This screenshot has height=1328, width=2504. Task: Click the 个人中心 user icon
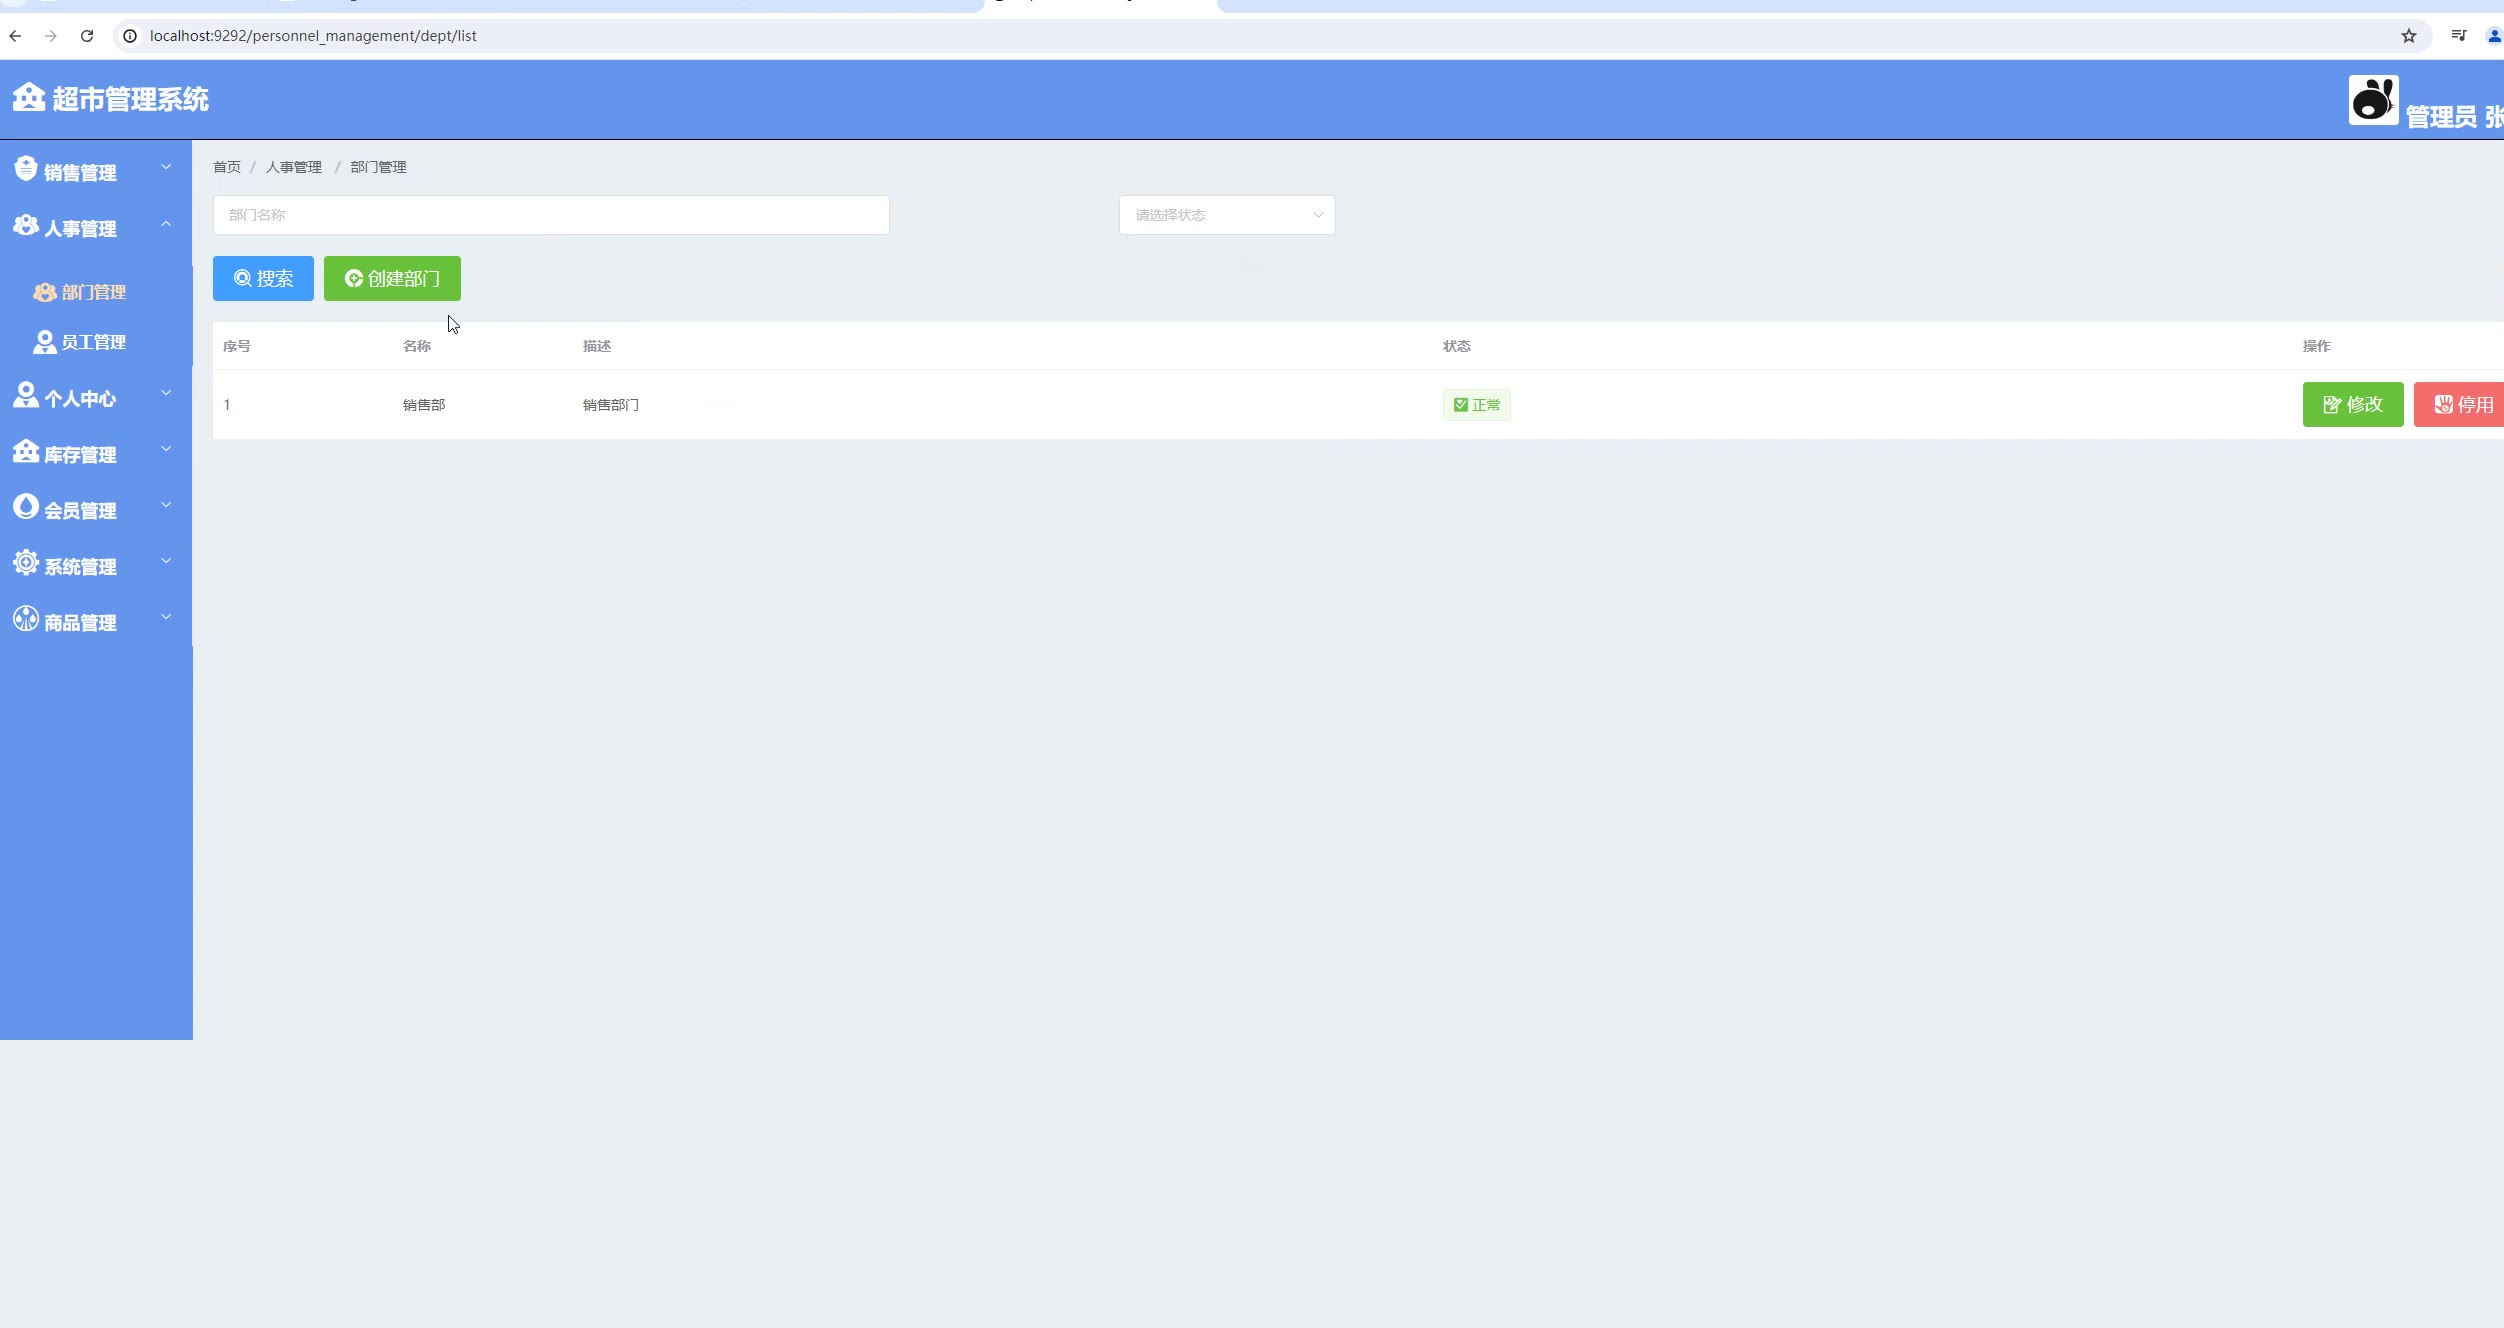25,395
